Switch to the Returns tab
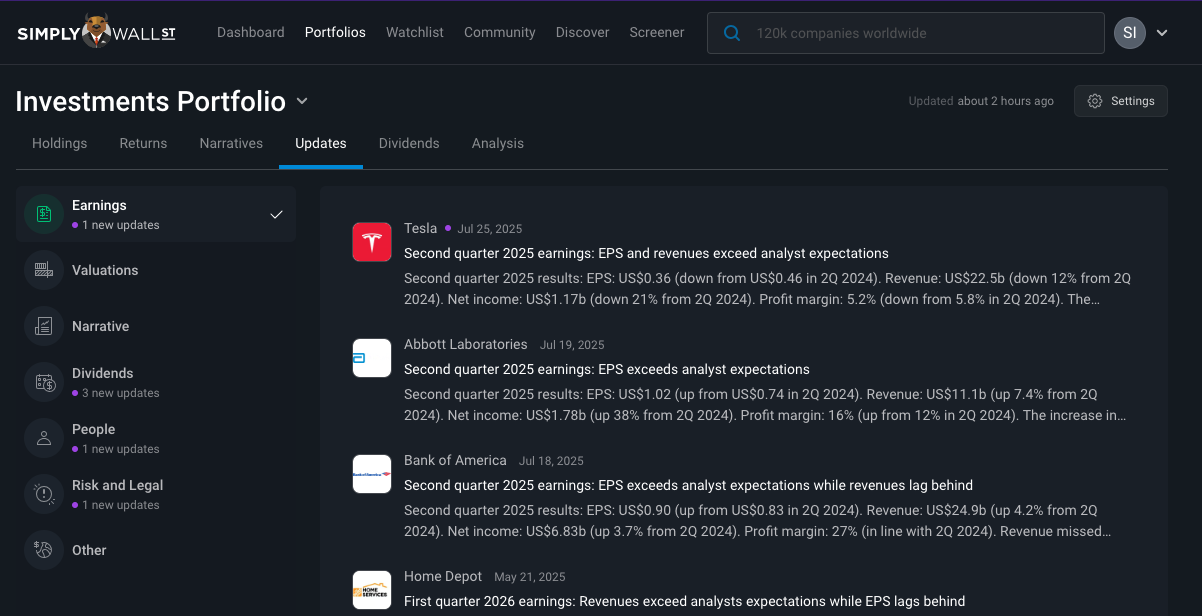The height and width of the screenshot is (616, 1202). pyautogui.click(x=143, y=143)
